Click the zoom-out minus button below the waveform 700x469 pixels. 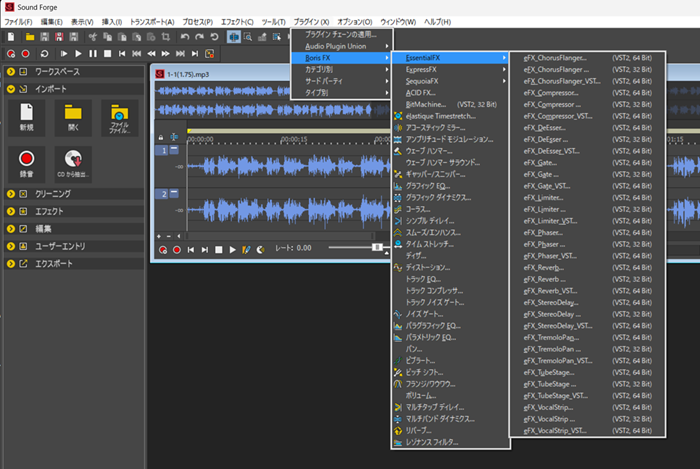[x=169, y=236]
